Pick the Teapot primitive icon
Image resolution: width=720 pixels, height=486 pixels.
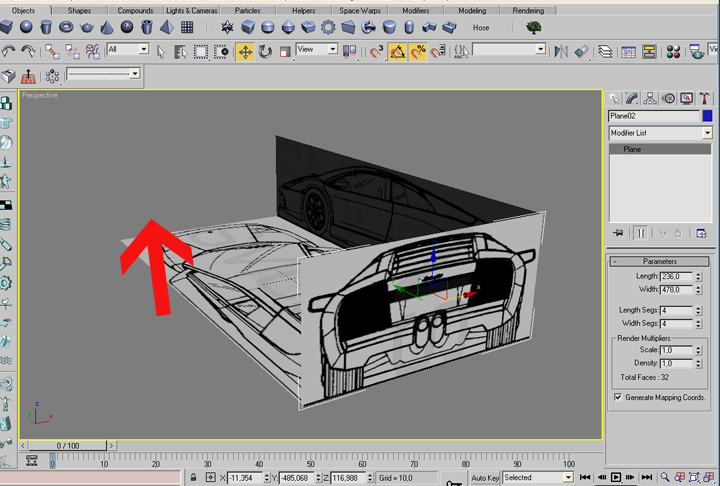click(x=87, y=27)
